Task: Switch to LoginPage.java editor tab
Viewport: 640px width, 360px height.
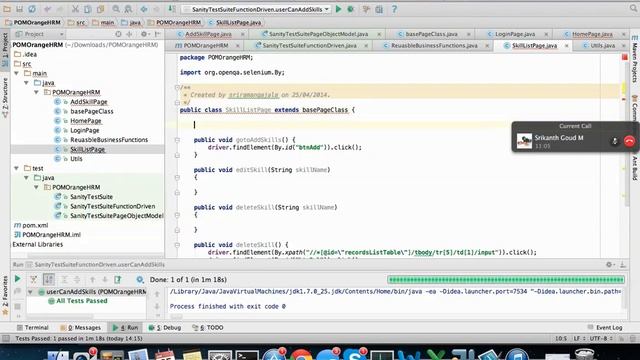Action: click(515, 34)
